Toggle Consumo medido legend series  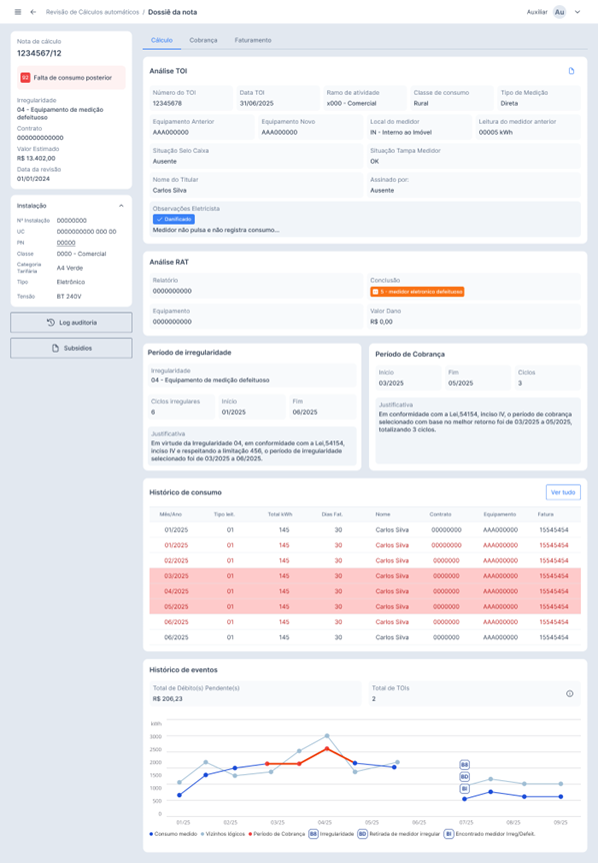click(173, 834)
